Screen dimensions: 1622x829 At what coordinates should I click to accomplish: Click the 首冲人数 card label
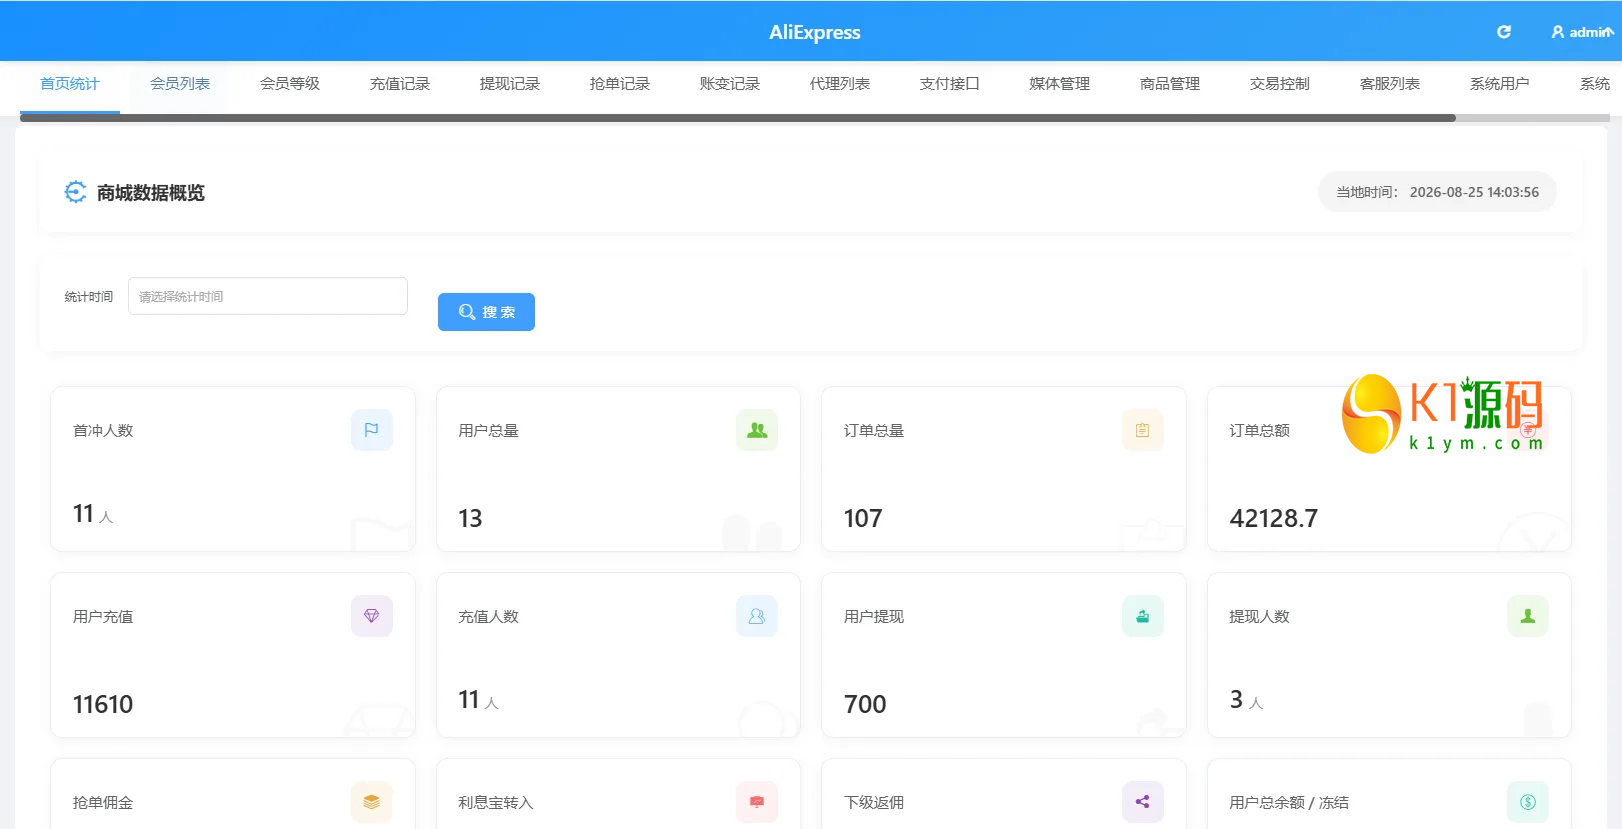103,430
